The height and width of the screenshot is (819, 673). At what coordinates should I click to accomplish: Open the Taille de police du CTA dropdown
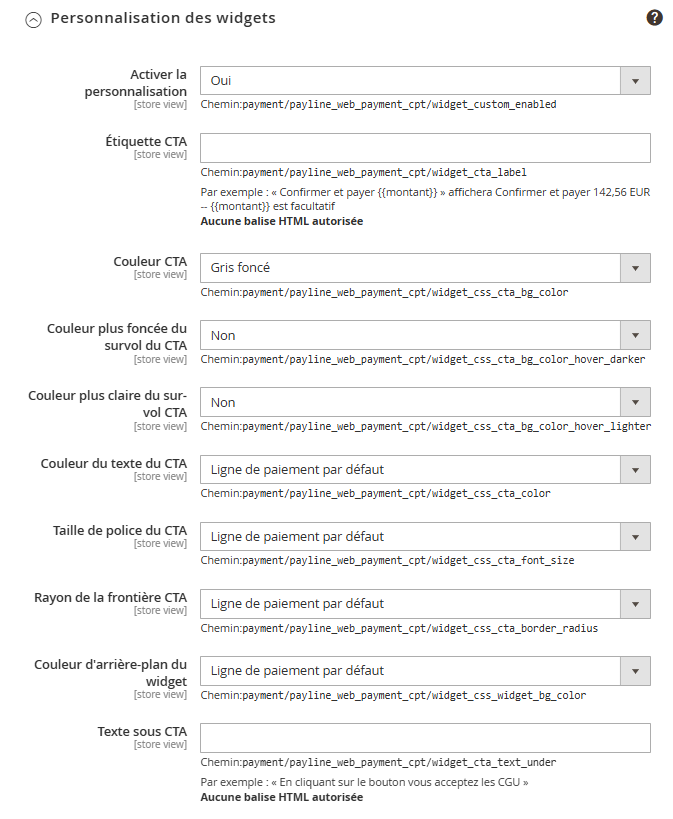[425, 536]
